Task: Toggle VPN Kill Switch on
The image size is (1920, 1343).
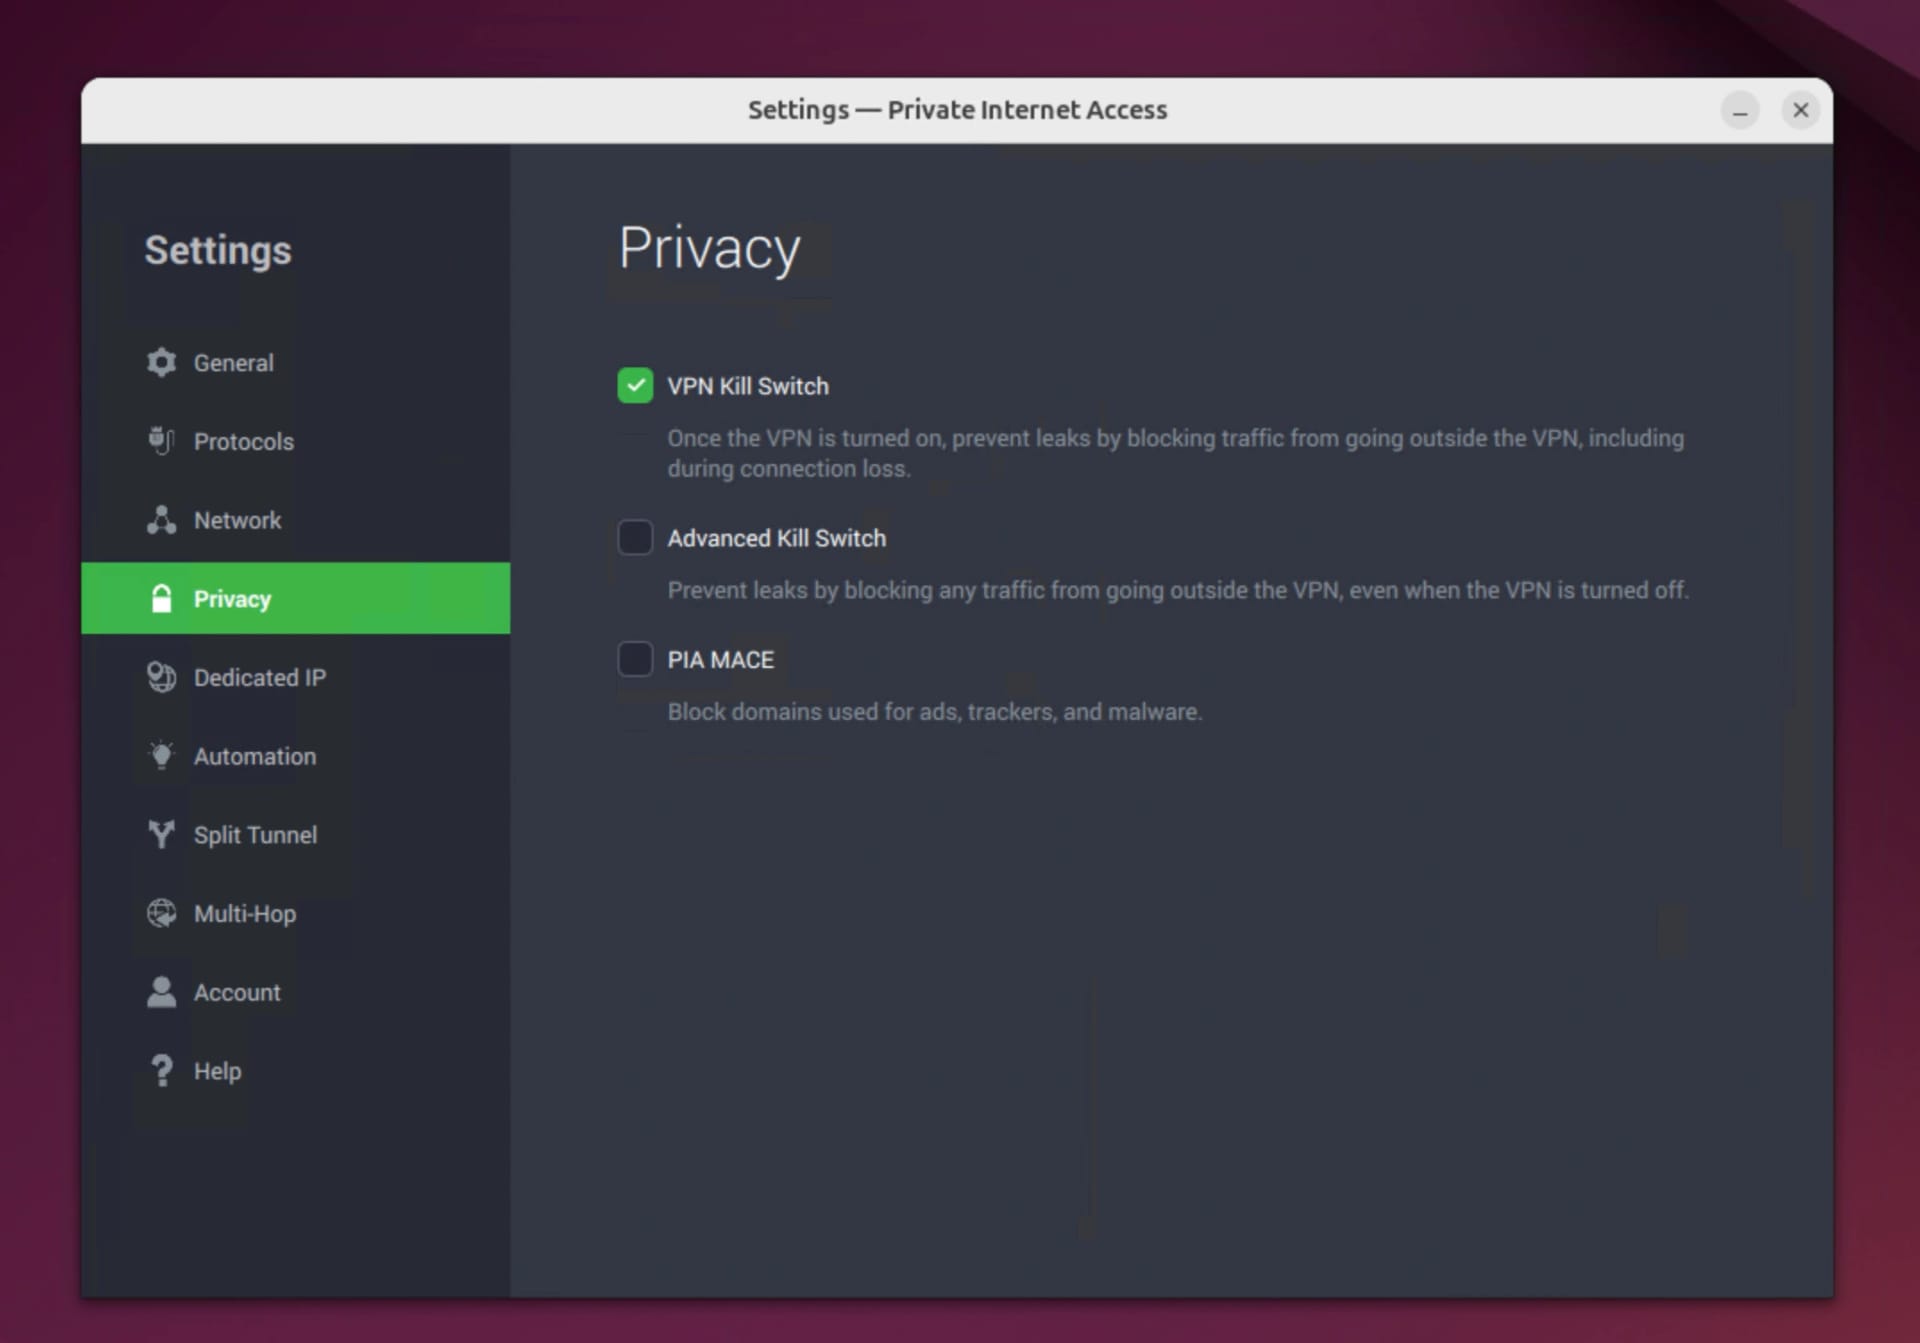Action: (x=635, y=386)
